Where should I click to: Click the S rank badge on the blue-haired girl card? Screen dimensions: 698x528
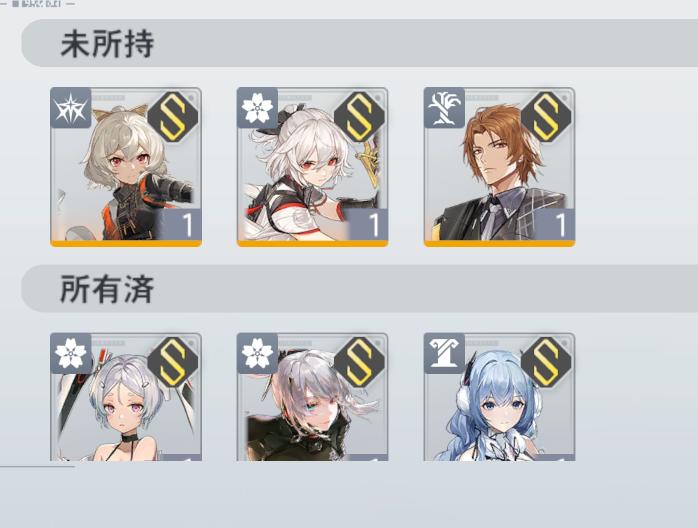546,362
